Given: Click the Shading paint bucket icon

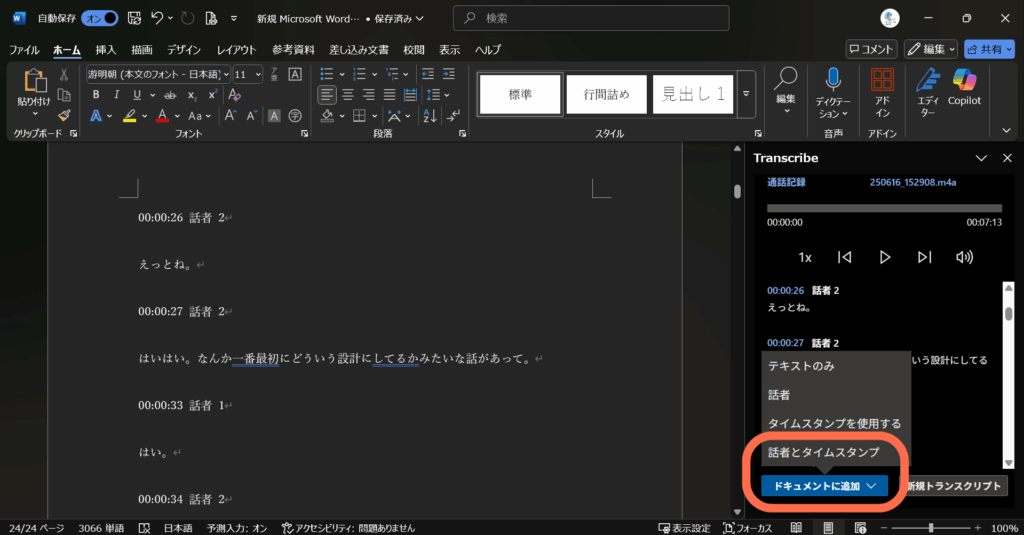Looking at the screenshot, I should point(327,116).
